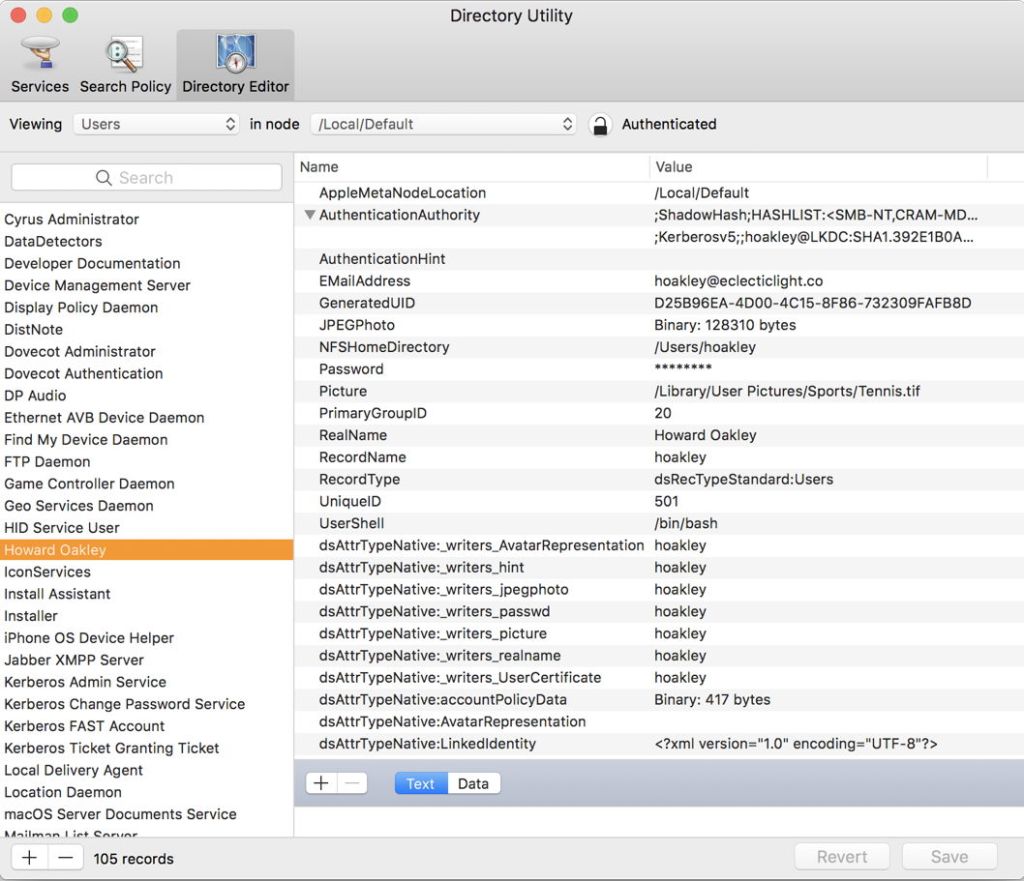Select HID Service User
The image size is (1024, 881).
[146, 528]
